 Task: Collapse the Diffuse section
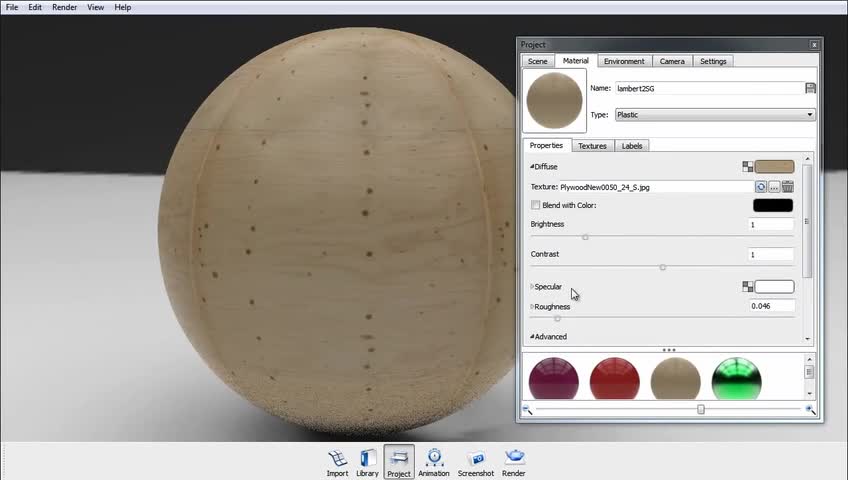(532, 166)
